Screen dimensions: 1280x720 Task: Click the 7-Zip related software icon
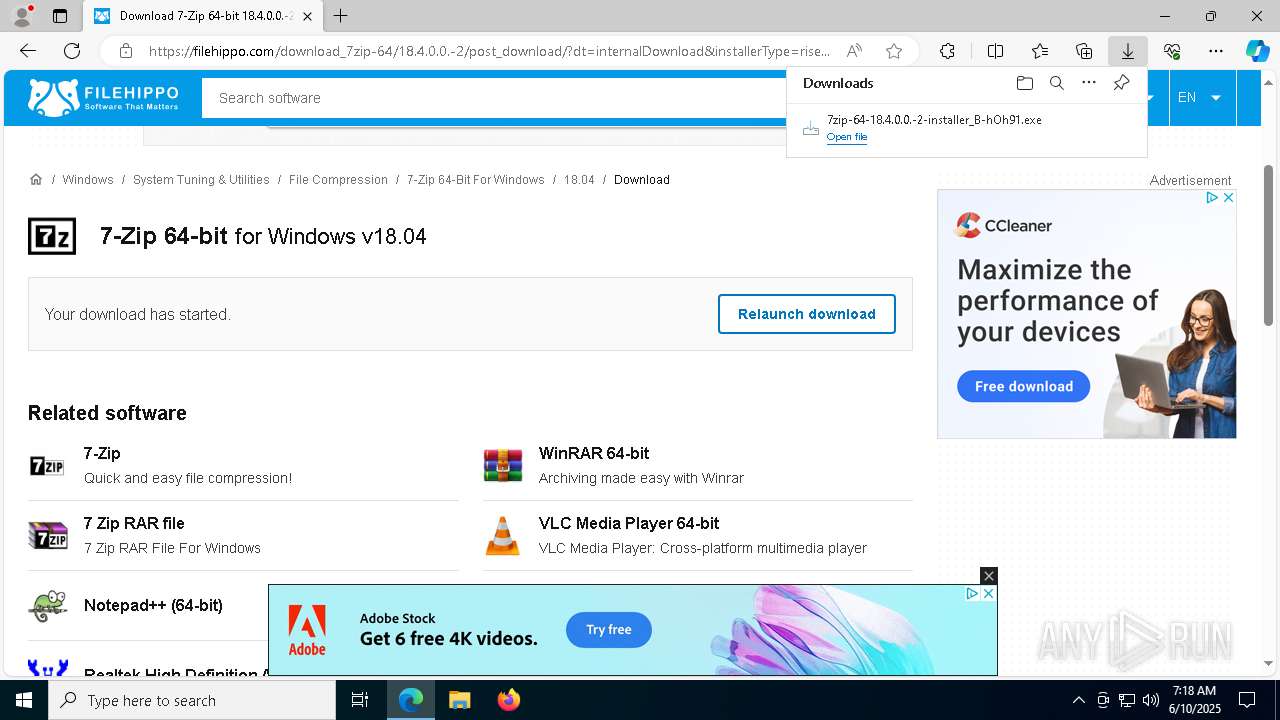tap(47, 466)
